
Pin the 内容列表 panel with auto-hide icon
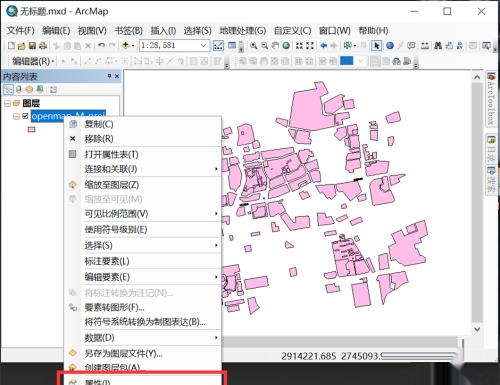109,76
